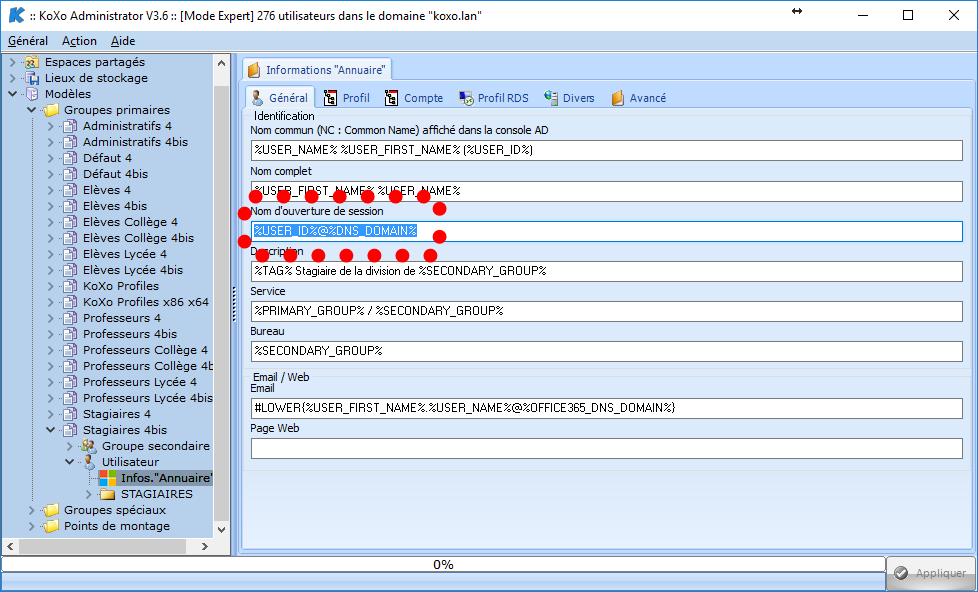
Task: Switch to the Divers tab
Action: 569,98
